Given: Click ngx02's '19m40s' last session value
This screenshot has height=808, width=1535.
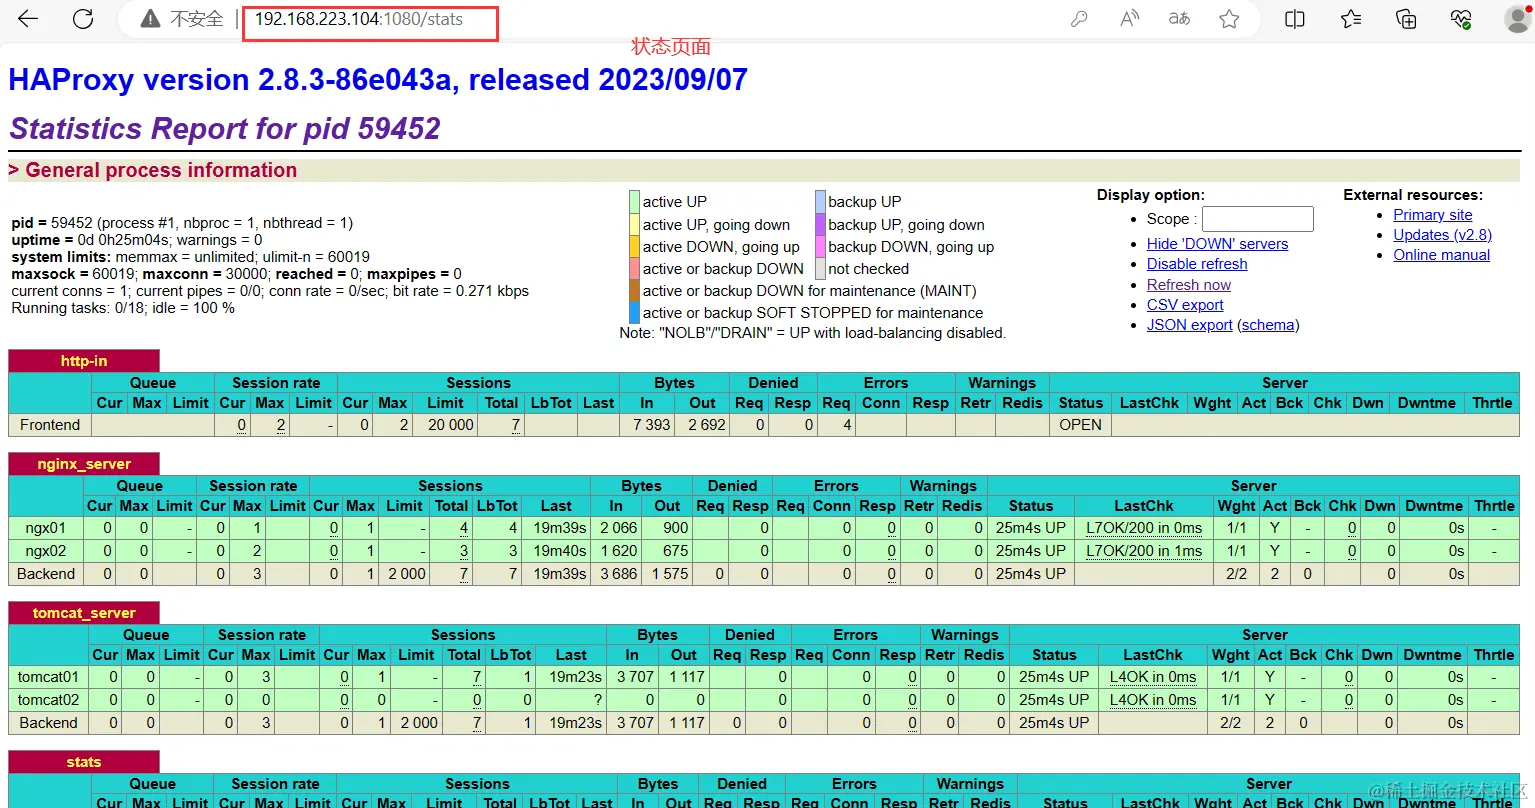Looking at the screenshot, I should click(x=560, y=551).
